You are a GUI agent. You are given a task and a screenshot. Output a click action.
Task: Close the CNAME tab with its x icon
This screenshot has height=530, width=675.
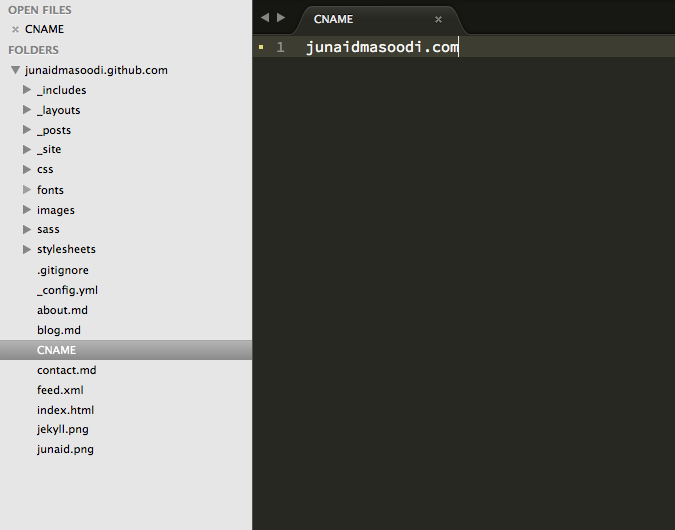pos(438,19)
